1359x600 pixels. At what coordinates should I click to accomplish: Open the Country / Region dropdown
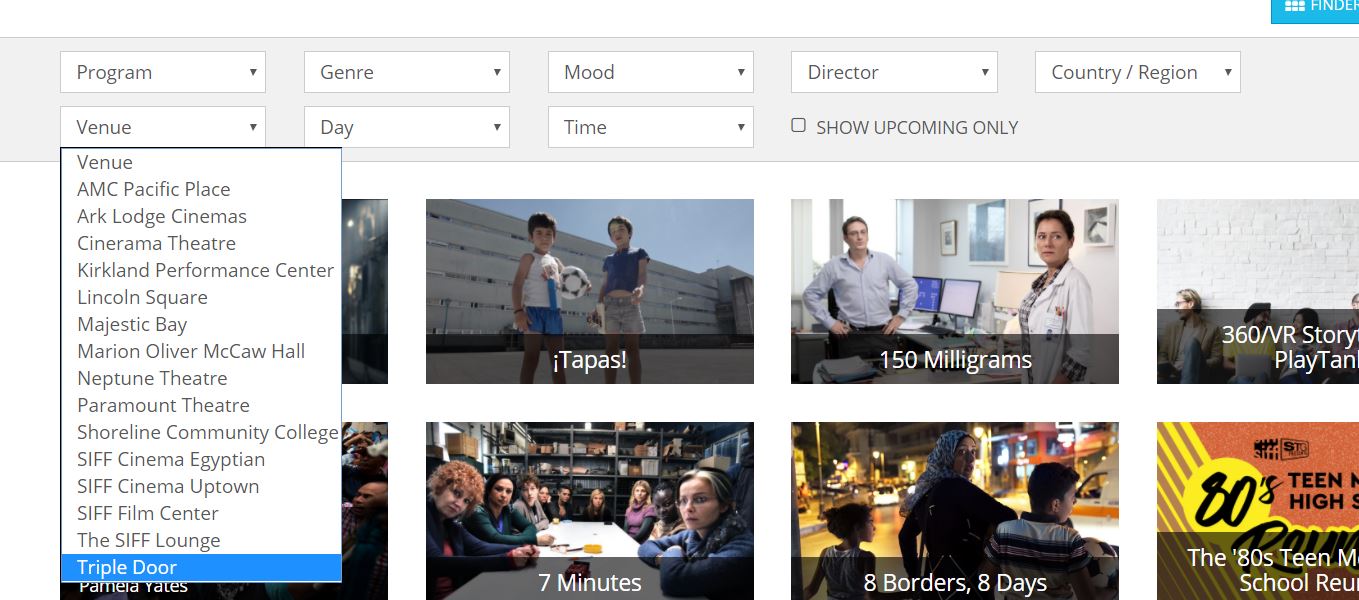point(1138,72)
